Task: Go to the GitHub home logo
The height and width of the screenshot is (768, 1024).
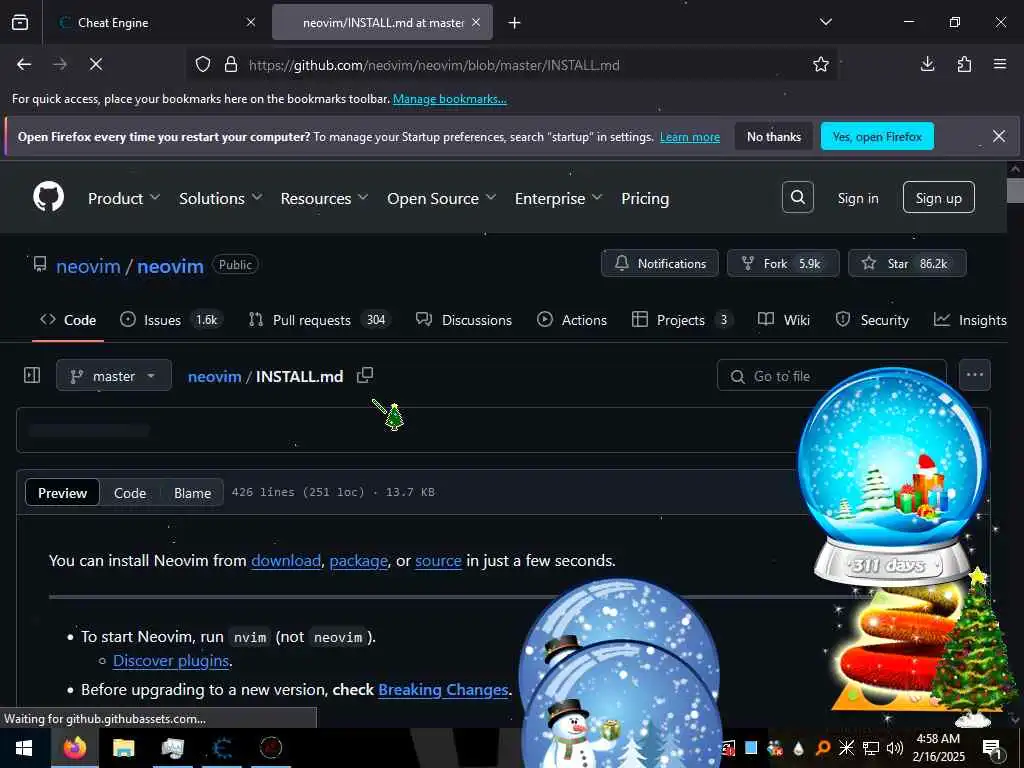Action: [x=49, y=197]
